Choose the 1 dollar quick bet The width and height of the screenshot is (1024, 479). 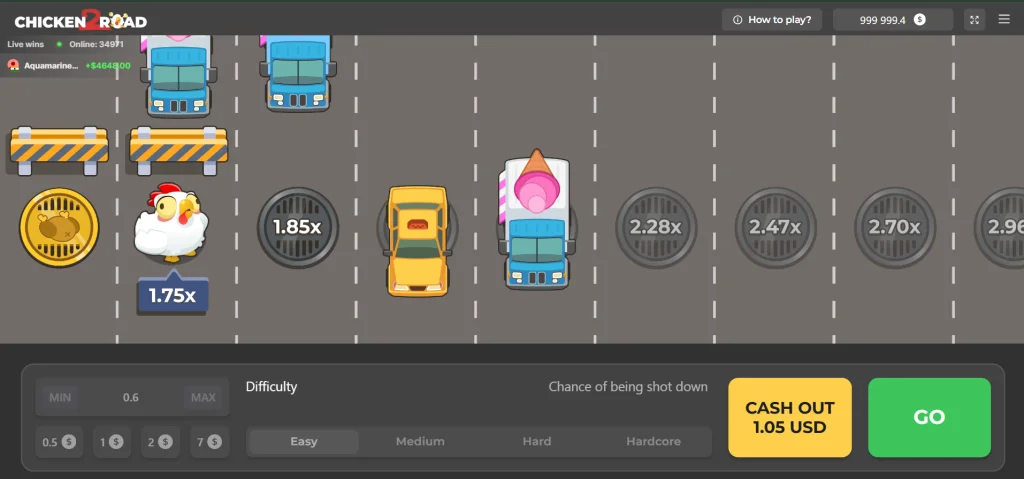pyautogui.click(x=112, y=442)
